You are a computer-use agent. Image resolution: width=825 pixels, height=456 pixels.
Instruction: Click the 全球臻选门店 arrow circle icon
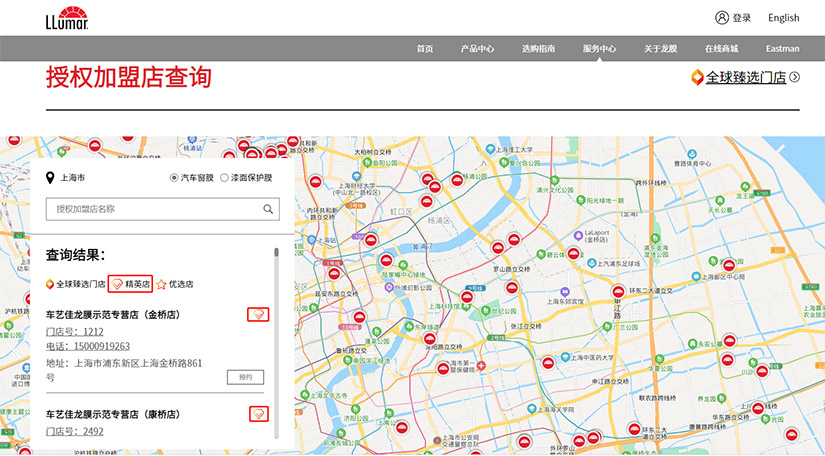794,77
